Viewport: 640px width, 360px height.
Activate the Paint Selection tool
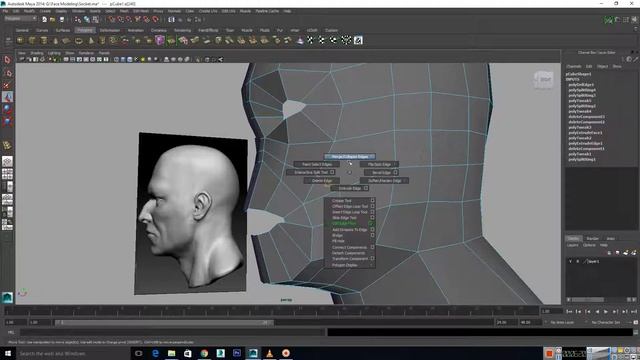point(7,85)
